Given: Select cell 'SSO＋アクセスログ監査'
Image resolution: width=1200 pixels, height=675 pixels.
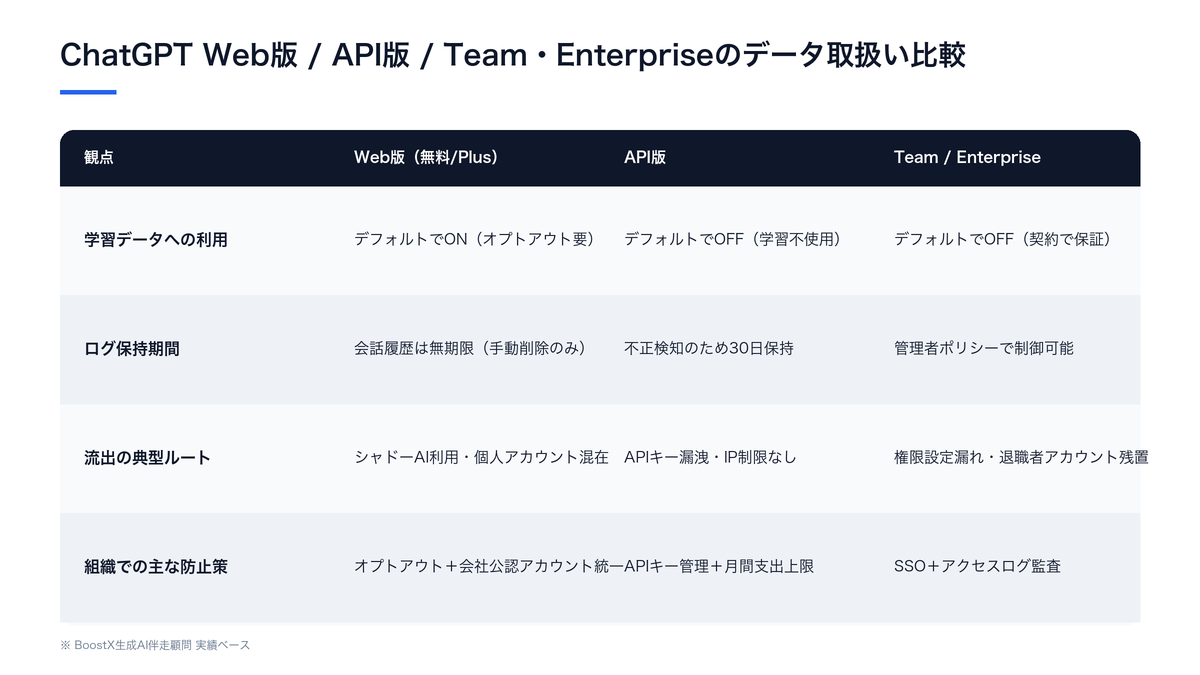Looking at the screenshot, I should pyautogui.click(x=977, y=567).
